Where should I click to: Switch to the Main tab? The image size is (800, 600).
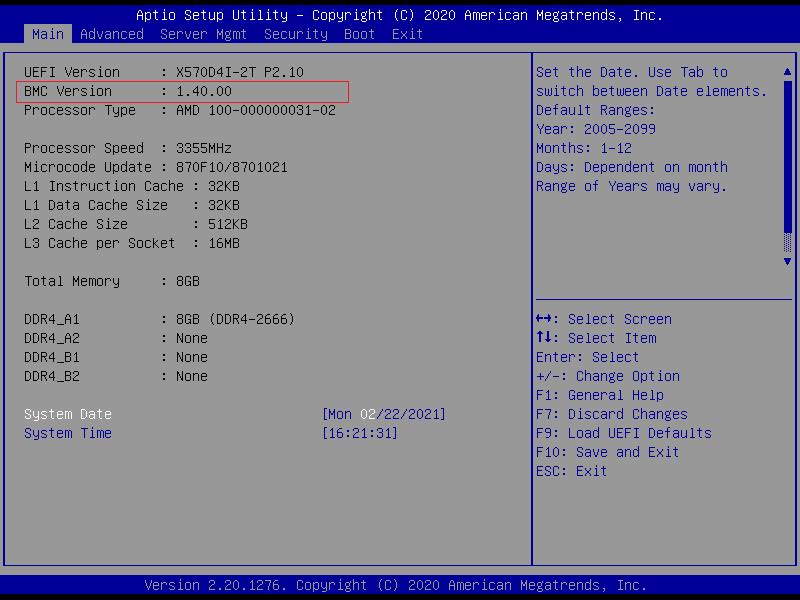[47, 34]
